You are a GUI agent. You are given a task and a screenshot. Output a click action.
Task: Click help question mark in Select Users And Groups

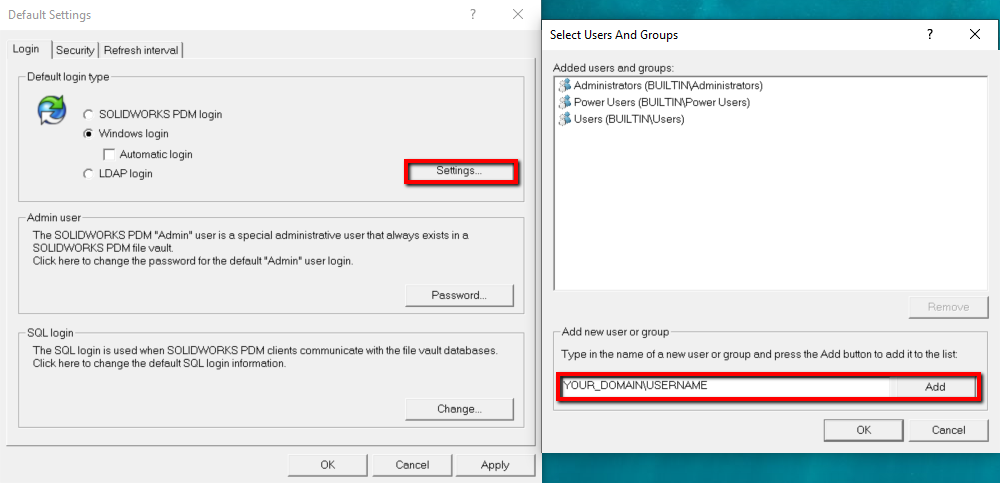click(930, 34)
